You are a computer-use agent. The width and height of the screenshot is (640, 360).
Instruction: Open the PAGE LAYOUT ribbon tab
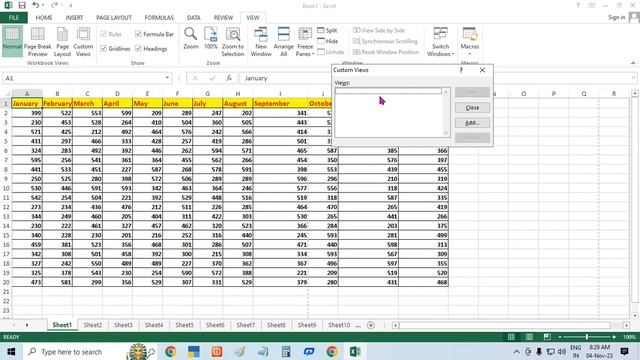pyautogui.click(x=114, y=18)
